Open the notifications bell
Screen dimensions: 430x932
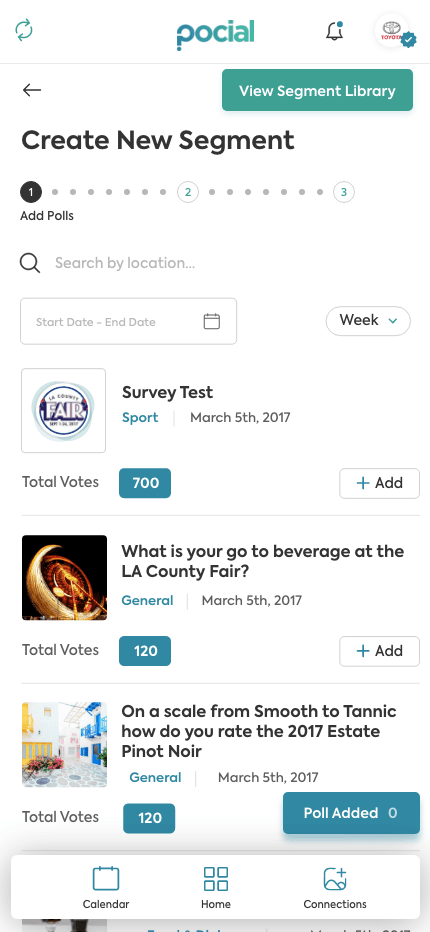[335, 31]
